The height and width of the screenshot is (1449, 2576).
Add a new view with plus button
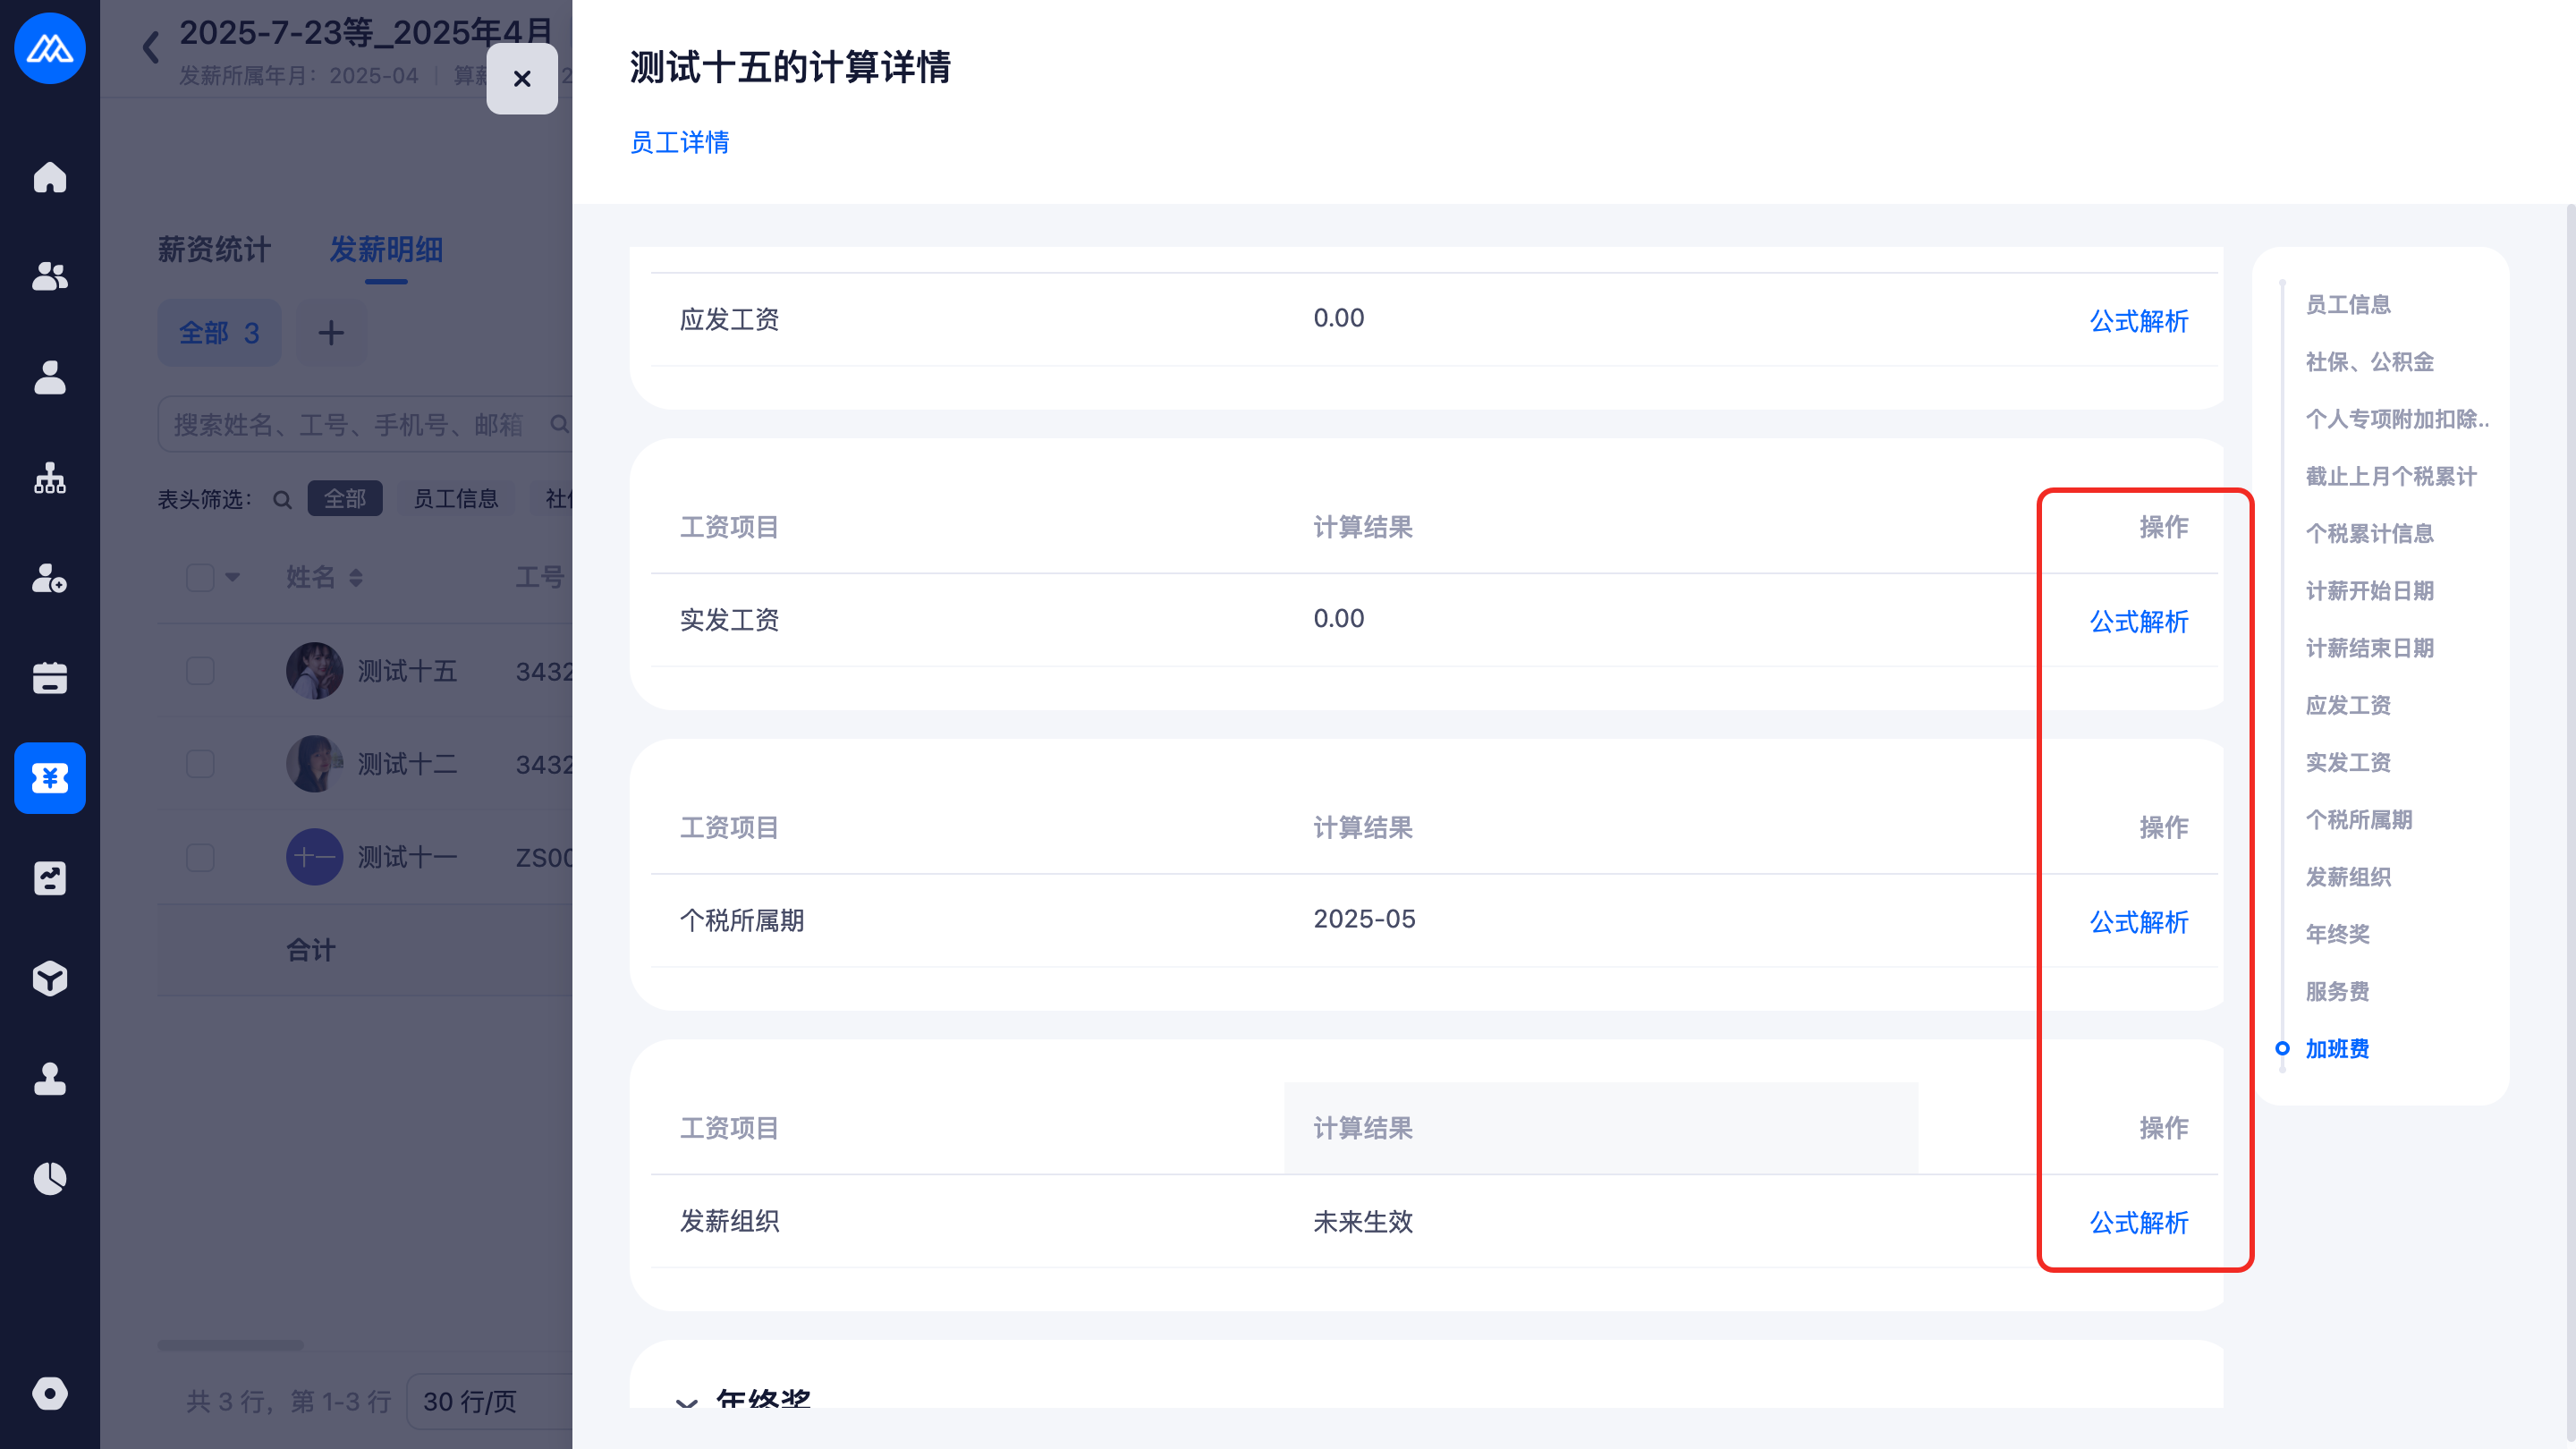331,332
